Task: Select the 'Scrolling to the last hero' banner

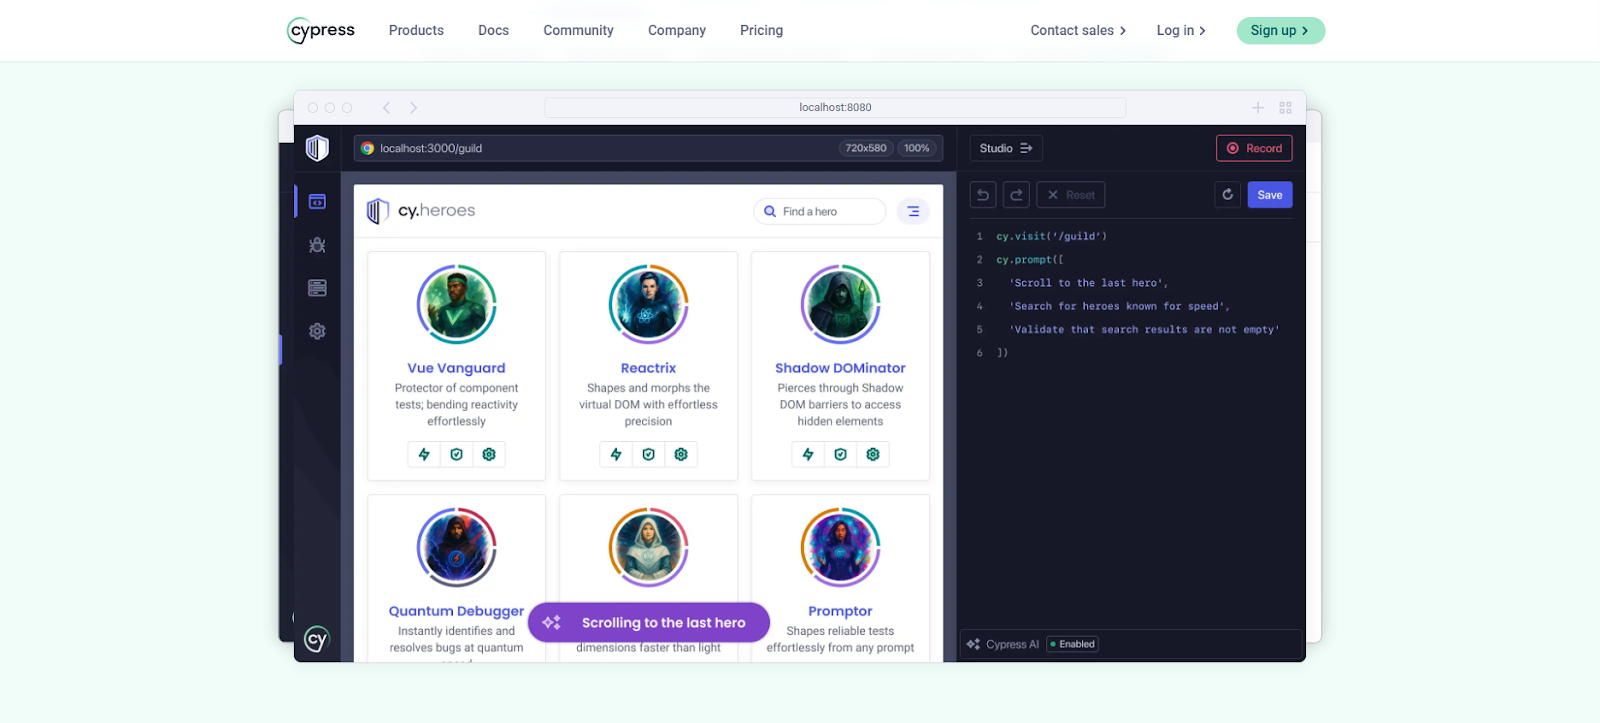Action: pos(649,622)
